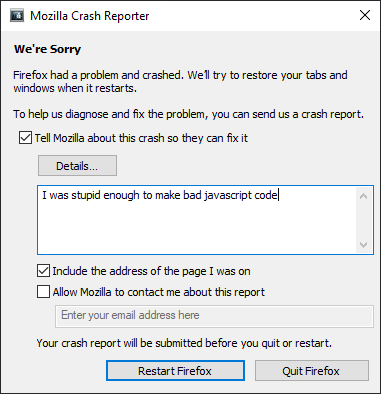
Task: Click the Mozilla Crash Reporter title text
Action: 90,16
